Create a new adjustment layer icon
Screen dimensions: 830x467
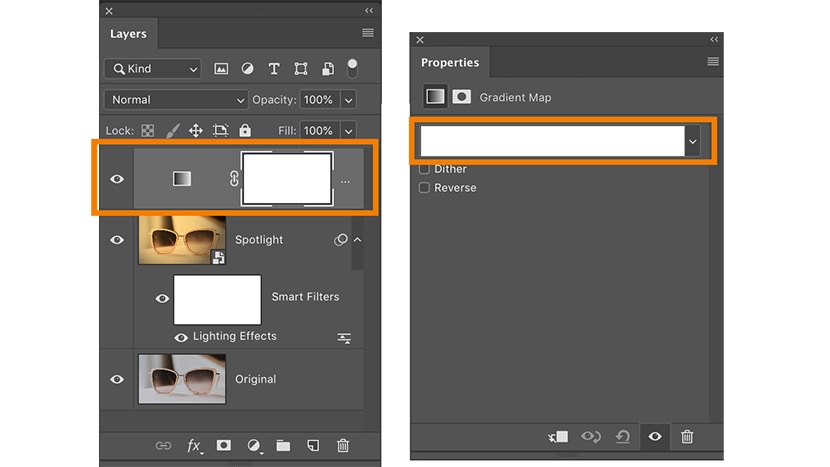click(x=254, y=446)
